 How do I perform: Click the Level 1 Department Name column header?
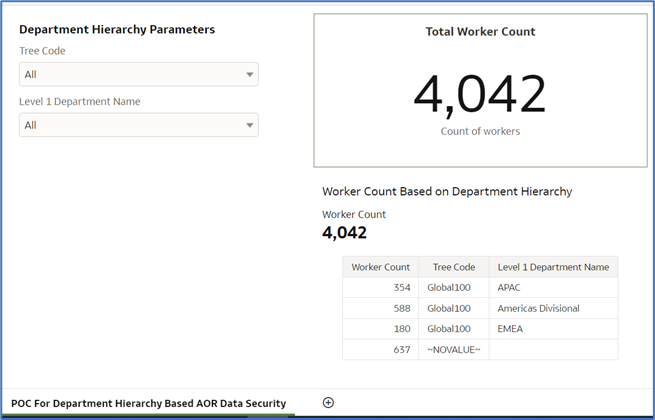[553, 267]
